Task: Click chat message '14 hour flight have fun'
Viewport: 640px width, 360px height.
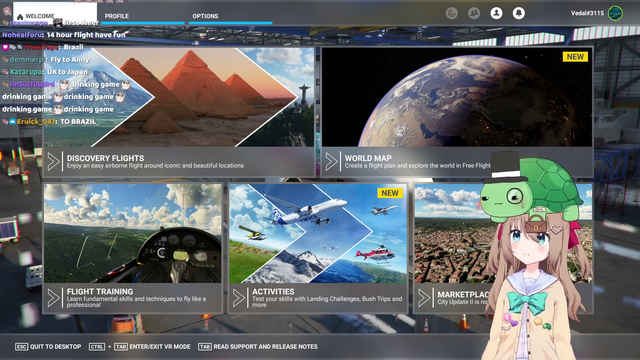Action: pos(86,35)
